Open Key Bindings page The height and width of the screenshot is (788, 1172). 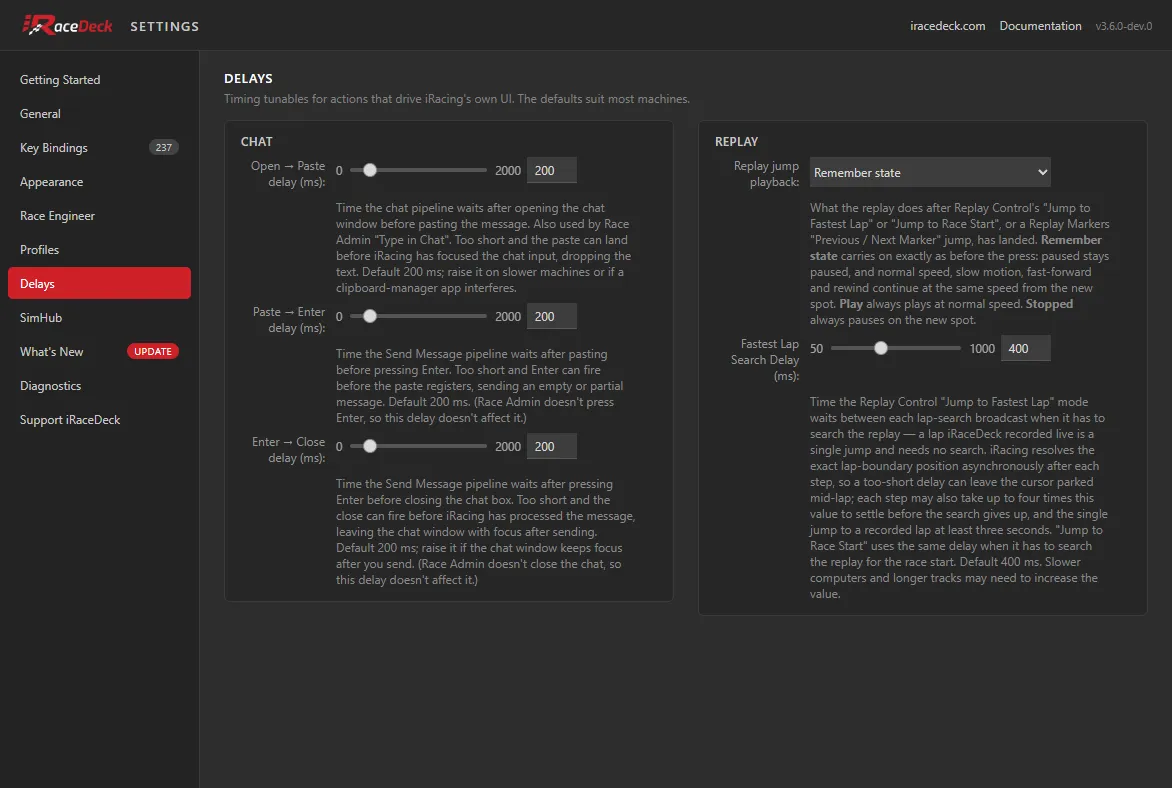pos(99,147)
